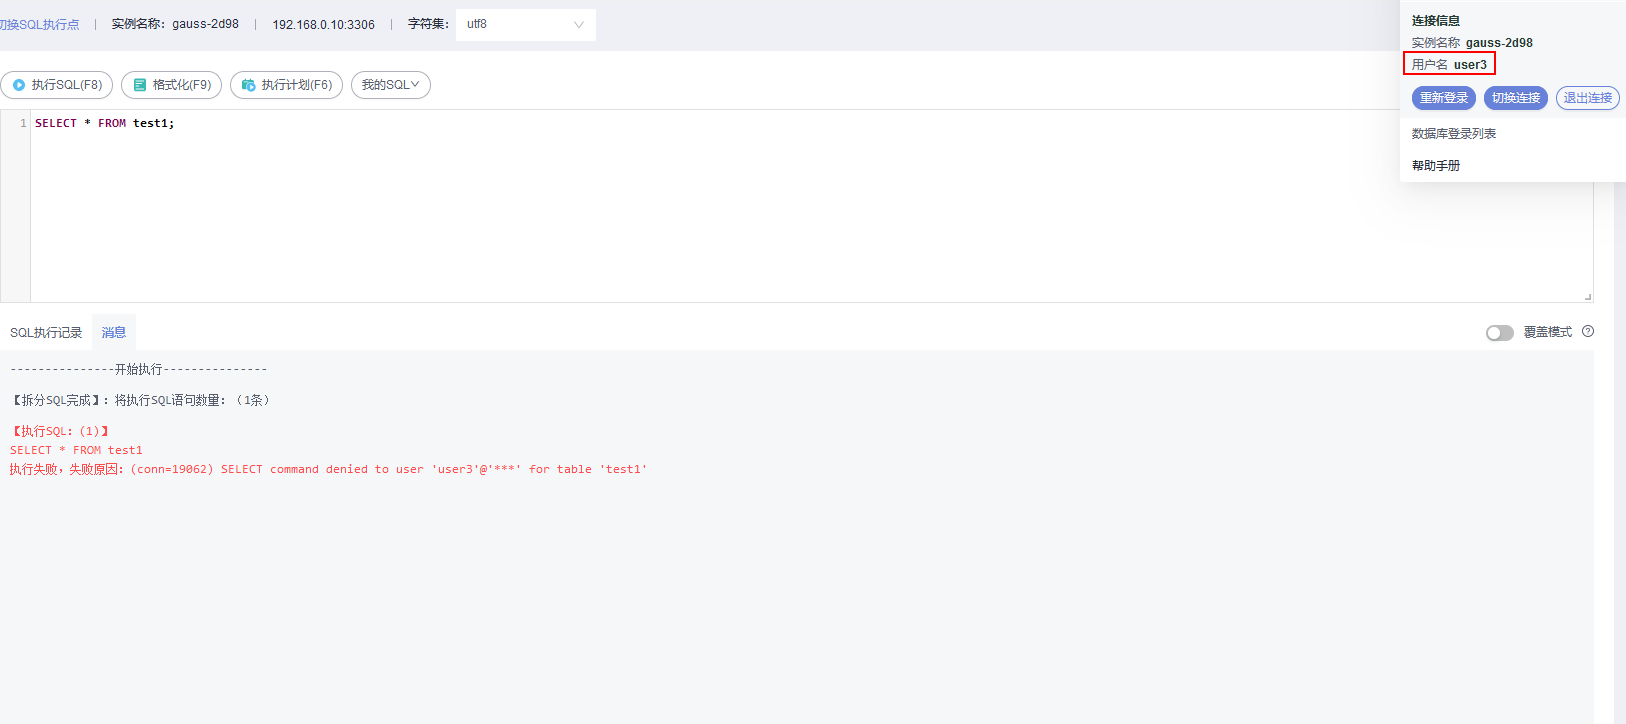Click the SELECT command denied error message
Viewport: 1626px width, 724px height.
tap(329, 469)
